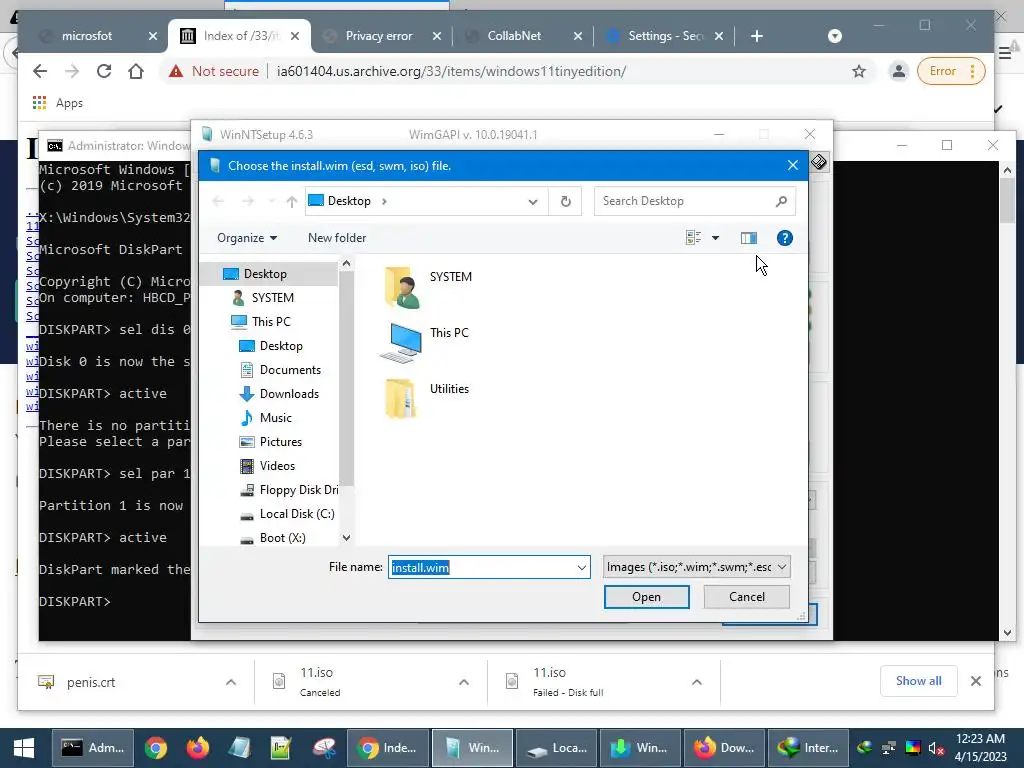Change view using the view icon

[694, 238]
